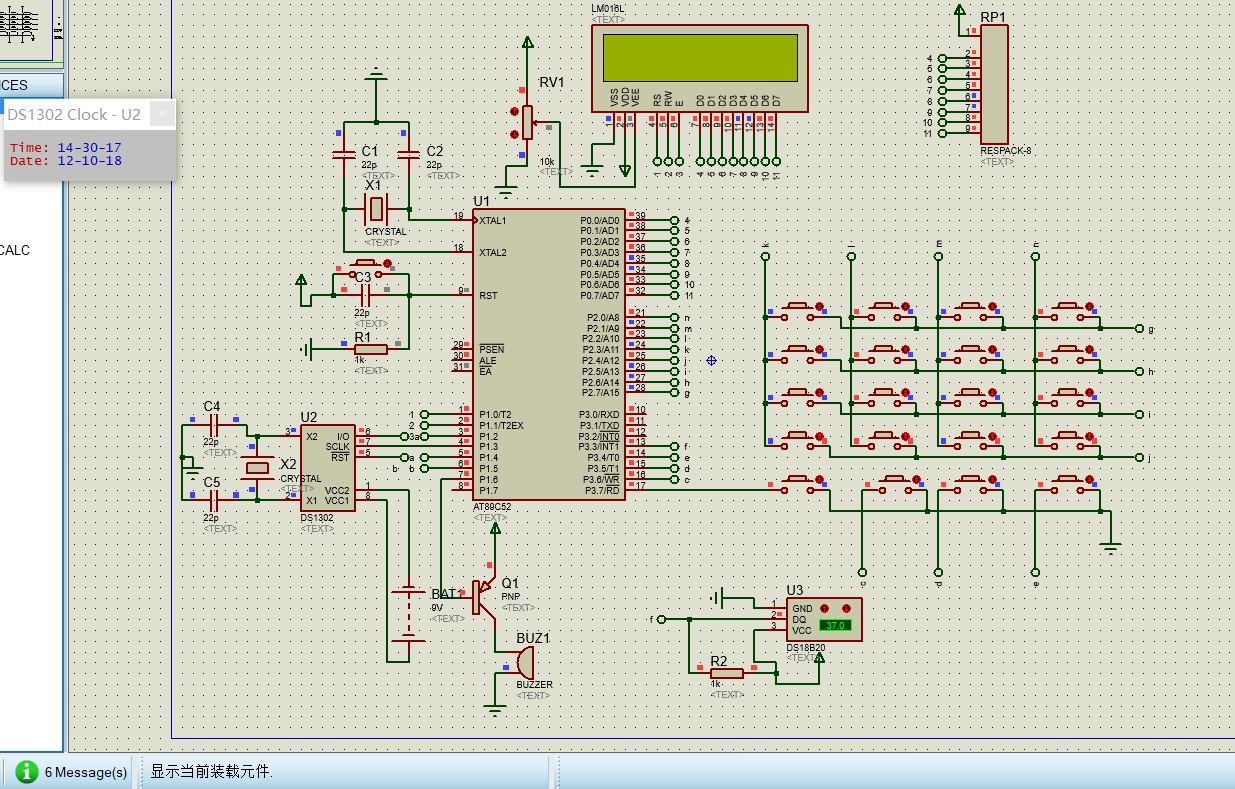Select capacitor C4
The height and width of the screenshot is (789, 1235).
(212, 424)
